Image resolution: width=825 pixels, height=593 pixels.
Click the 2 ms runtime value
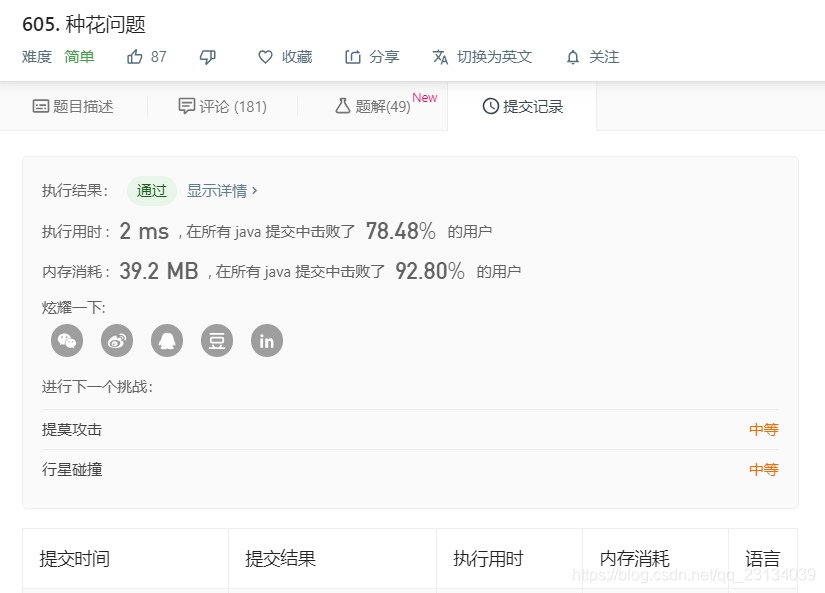coord(144,231)
